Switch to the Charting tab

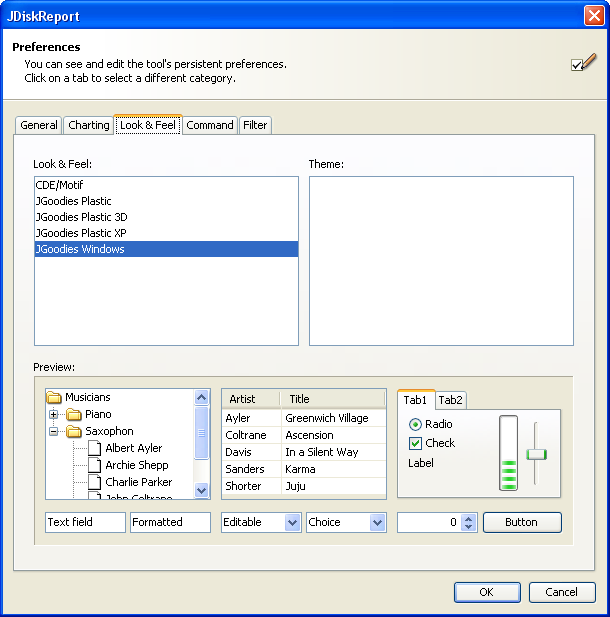(x=89, y=125)
